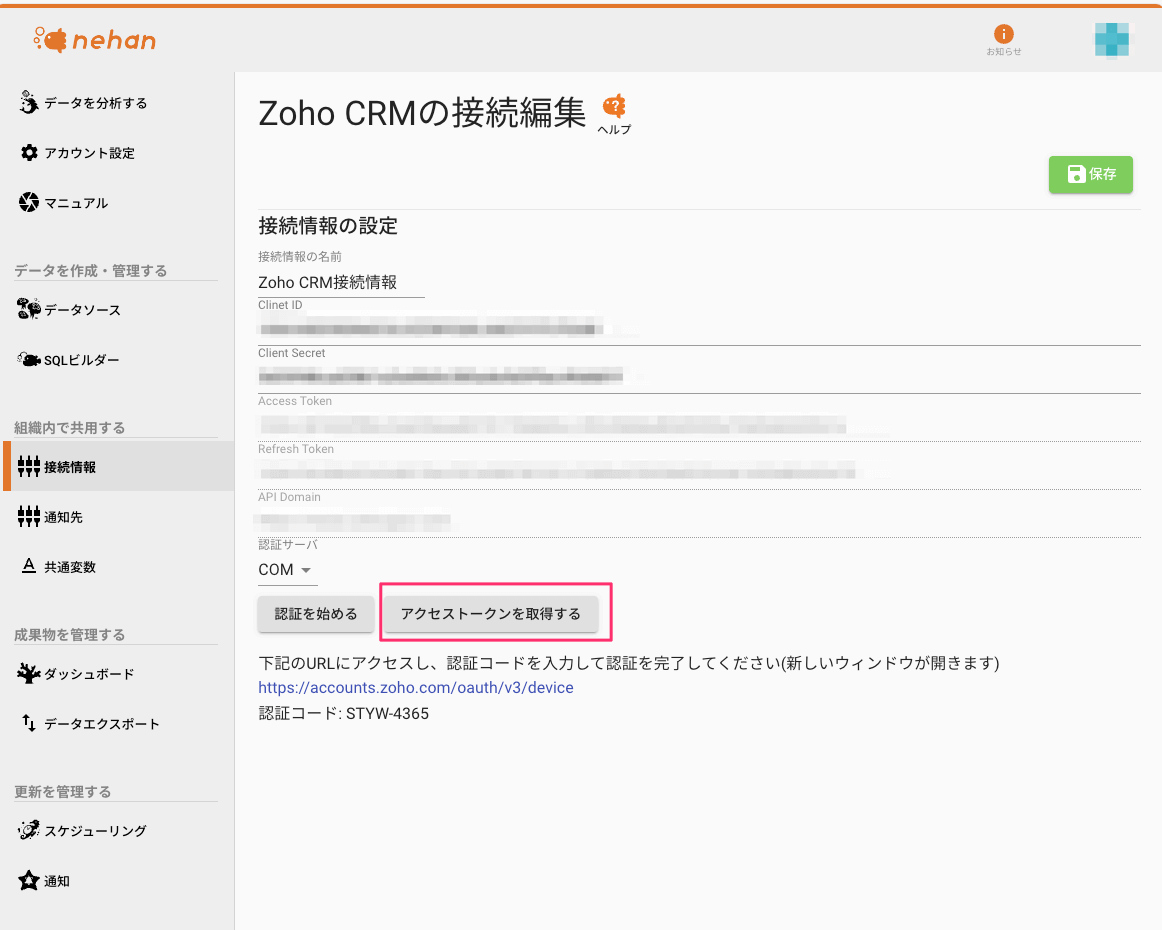Click the スケジューリング sidebar icon
The image size is (1162, 930).
click(x=29, y=830)
